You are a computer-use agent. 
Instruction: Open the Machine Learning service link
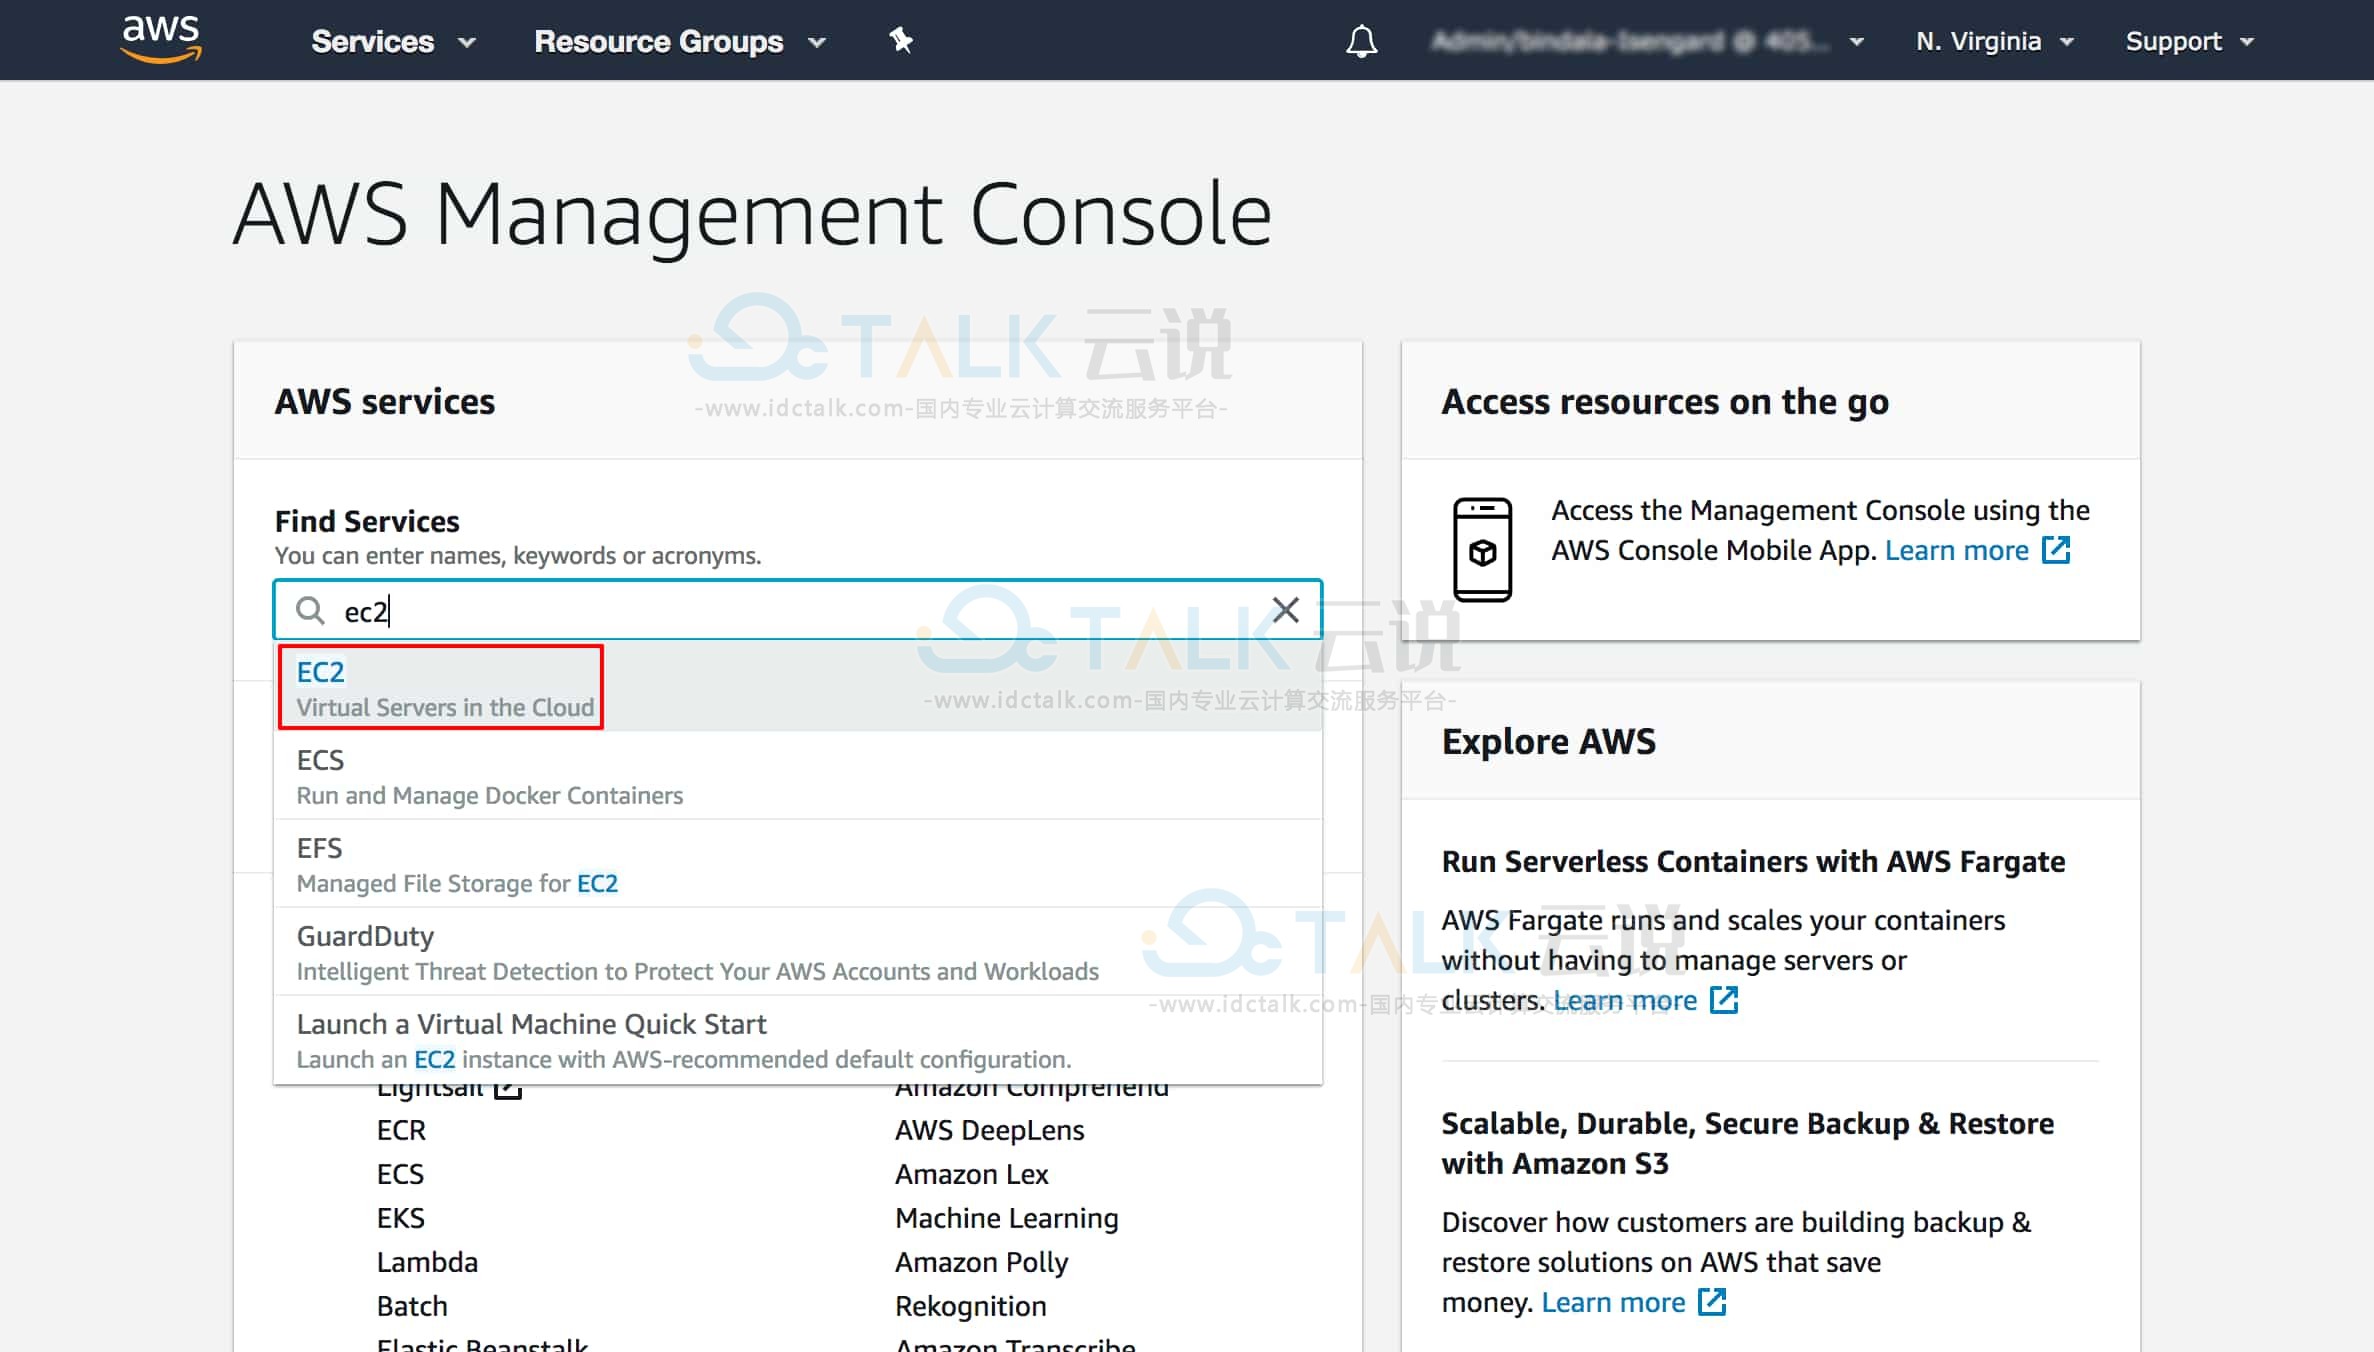(1006, 1218)
